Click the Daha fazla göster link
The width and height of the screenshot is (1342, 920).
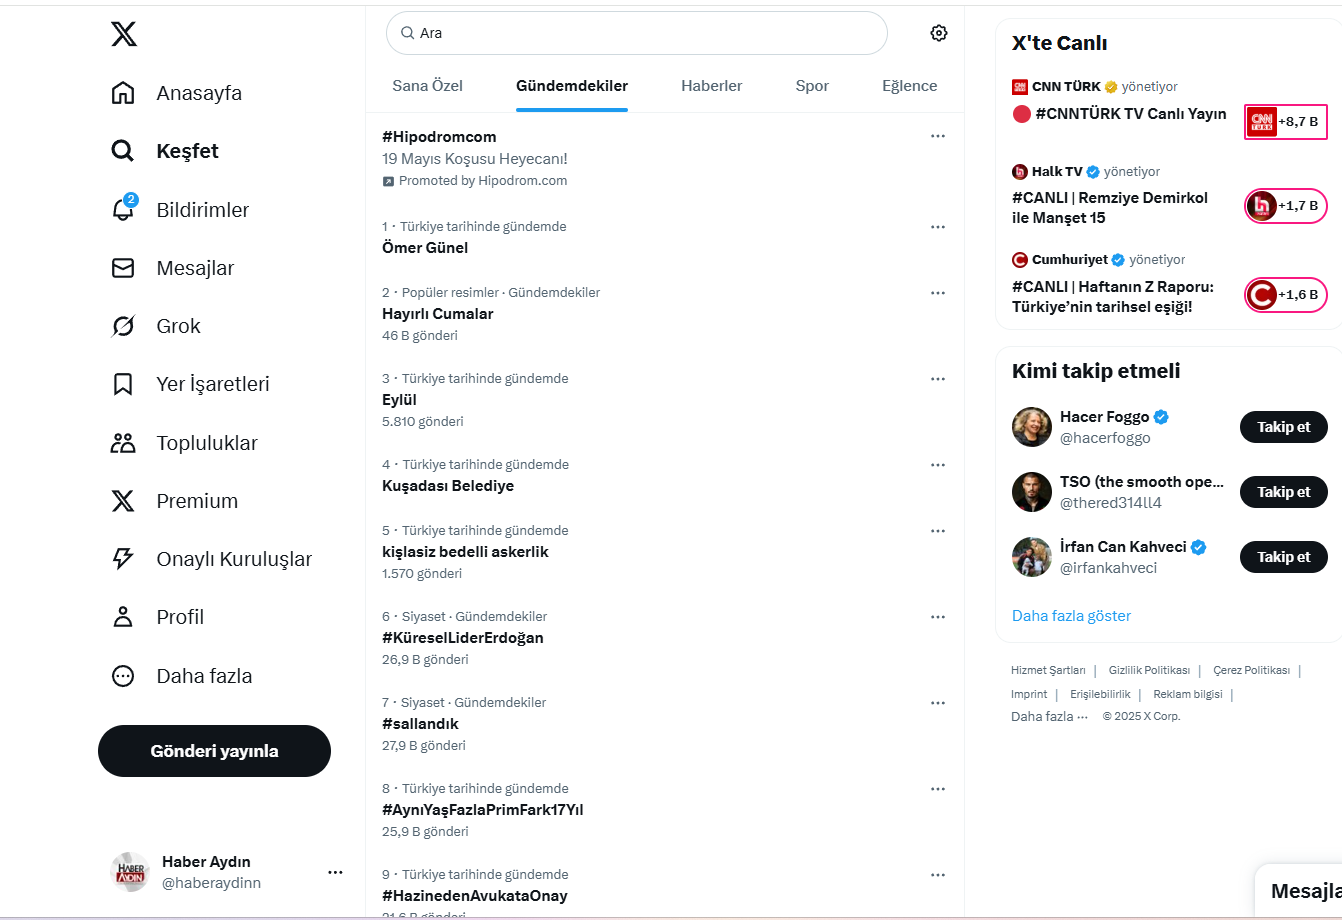coord(1071,616)
